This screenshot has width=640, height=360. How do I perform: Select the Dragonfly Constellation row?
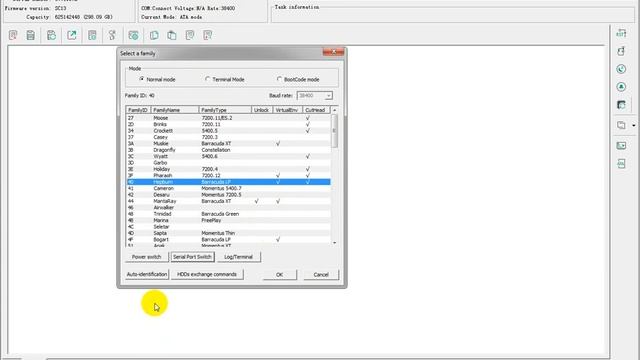[228, 150]
